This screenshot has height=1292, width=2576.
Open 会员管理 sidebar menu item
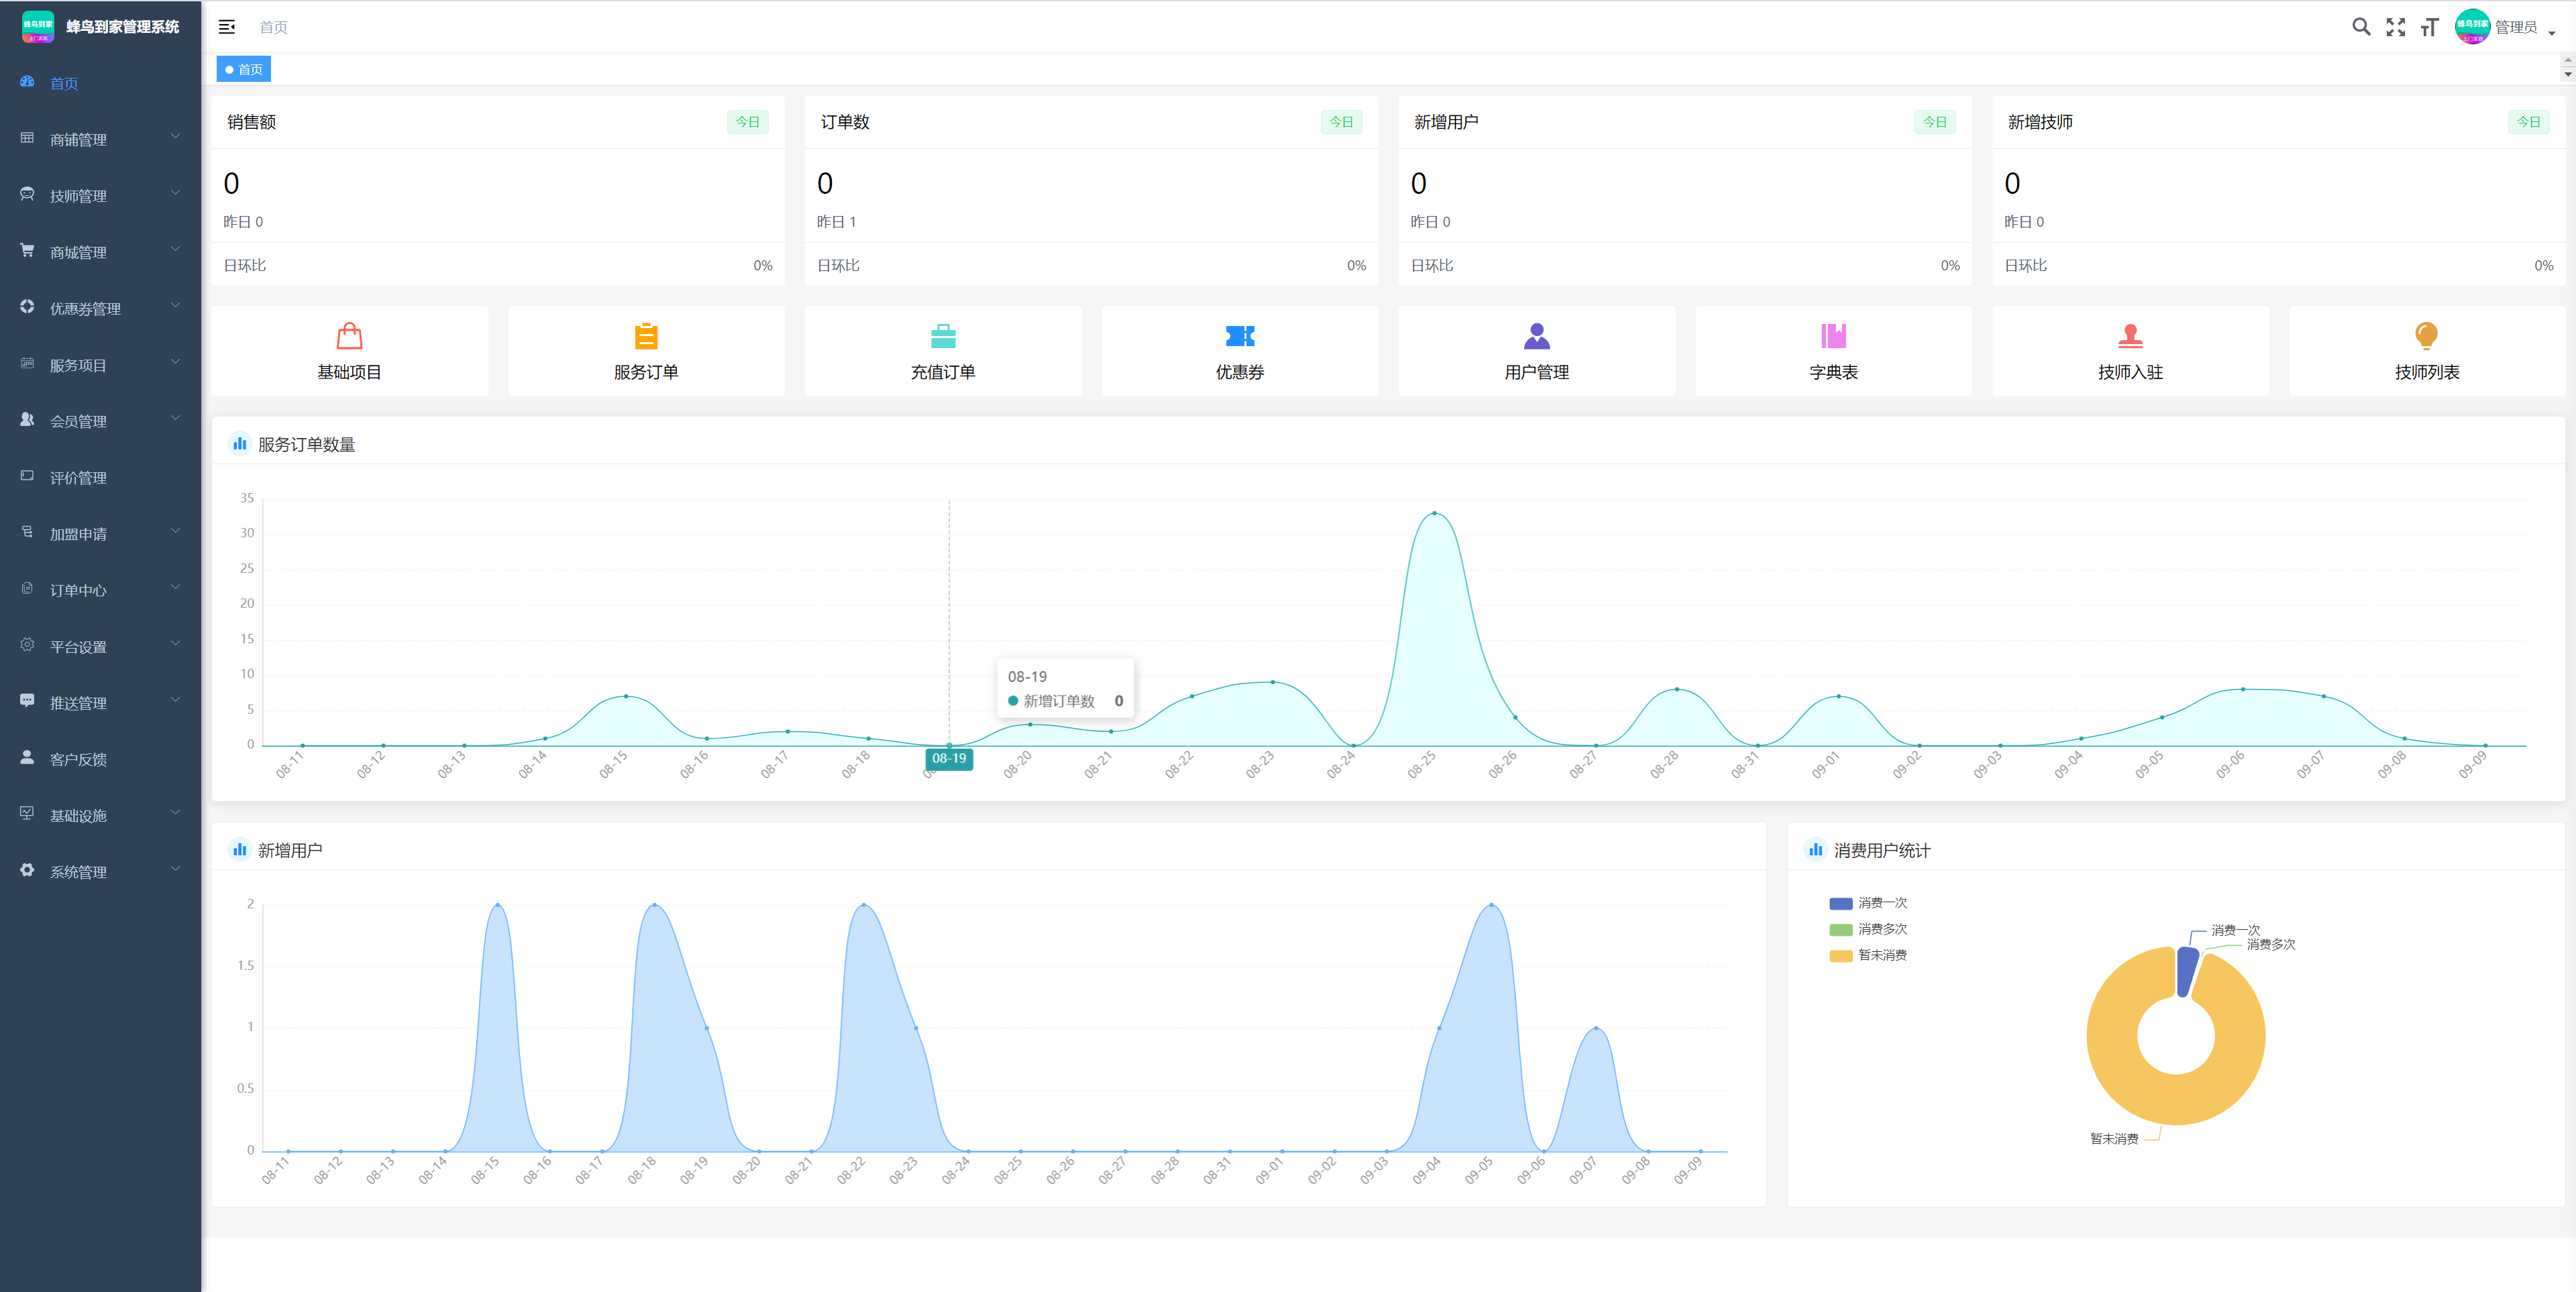(x=100, y=421)
